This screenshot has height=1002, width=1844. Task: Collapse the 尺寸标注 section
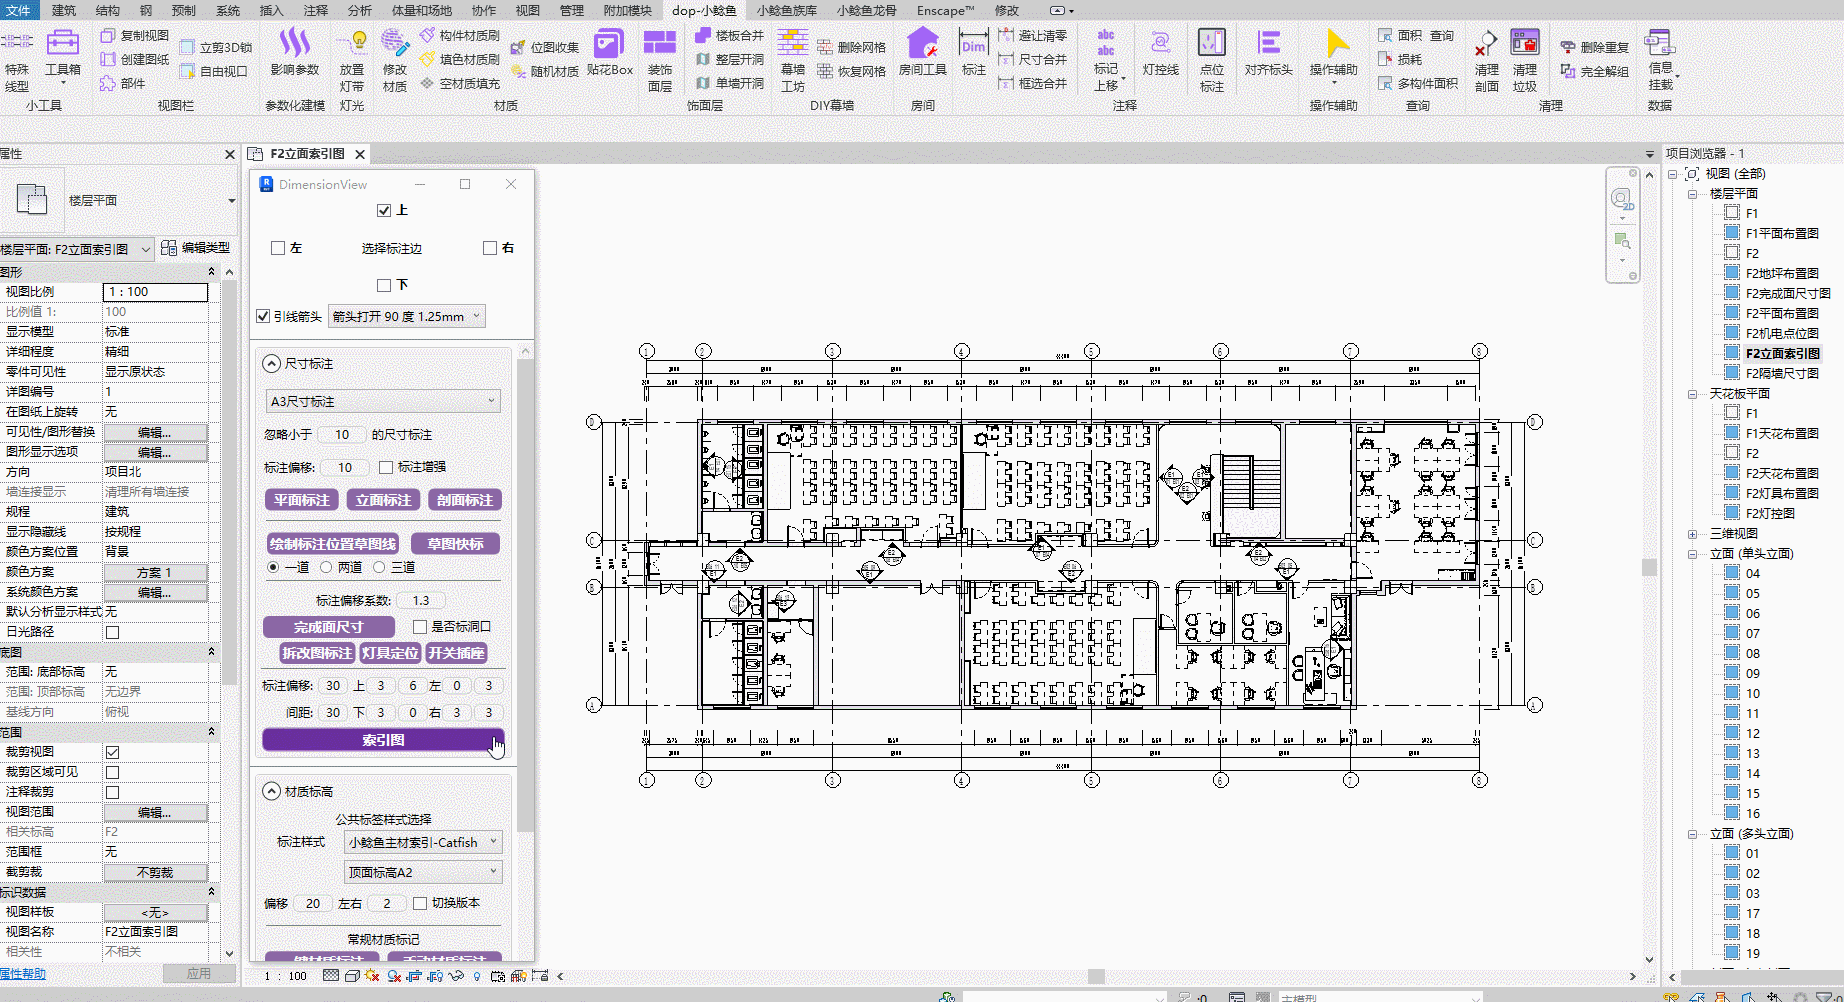pyautogui.click(x=271, y=364)
